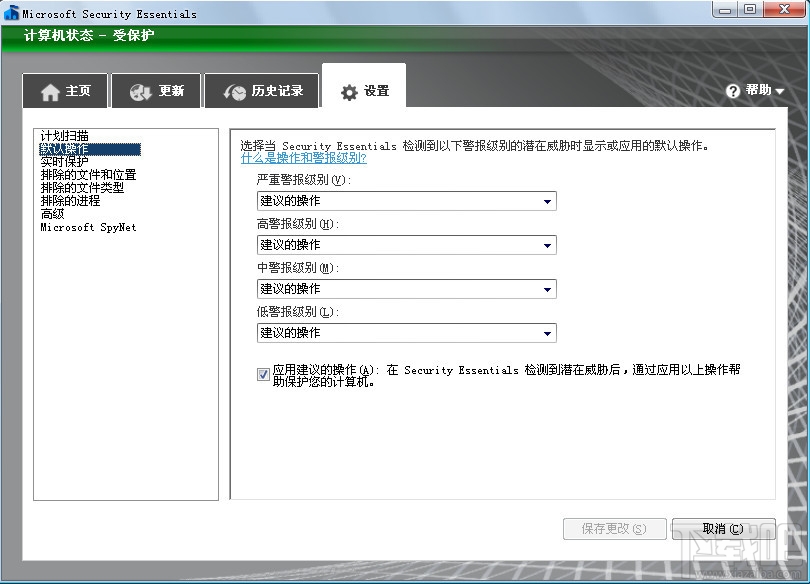The height and width of the screenshot is (584, 810).
Task: Click the 取消 button
Action: [722, 529]
